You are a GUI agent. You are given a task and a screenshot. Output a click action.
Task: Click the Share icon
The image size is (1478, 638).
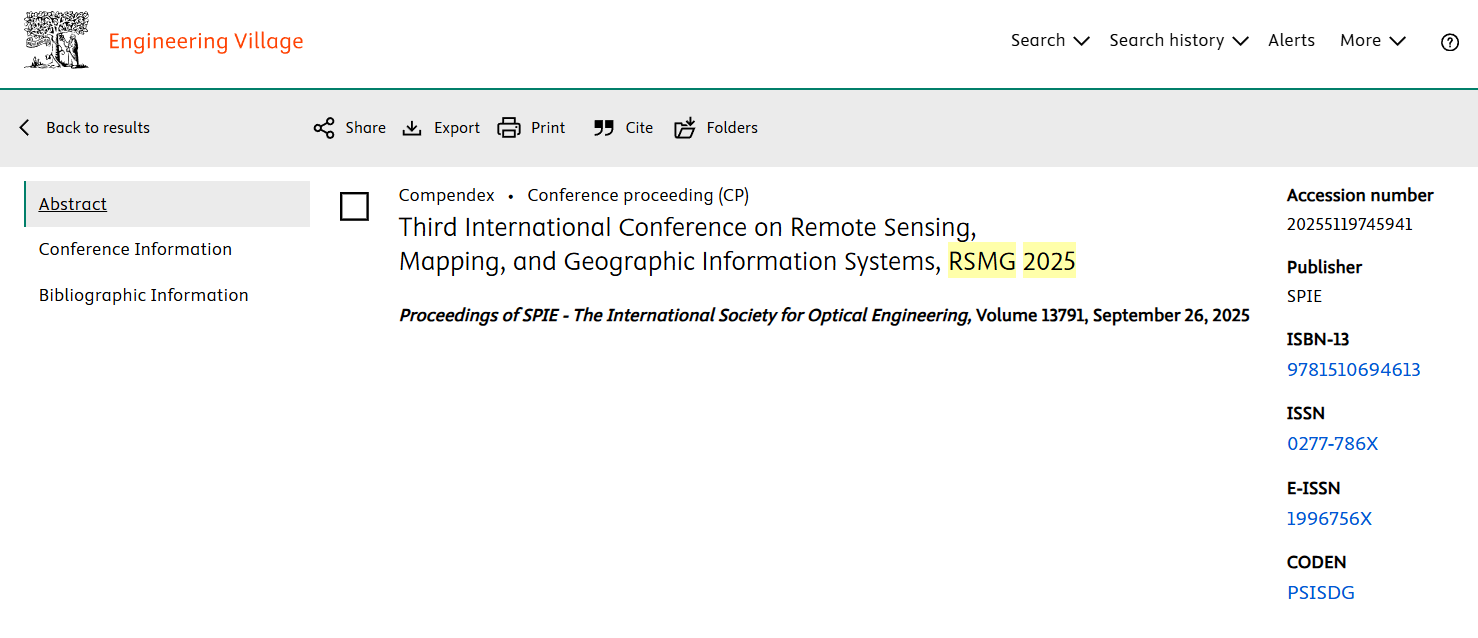click(324, 128)
